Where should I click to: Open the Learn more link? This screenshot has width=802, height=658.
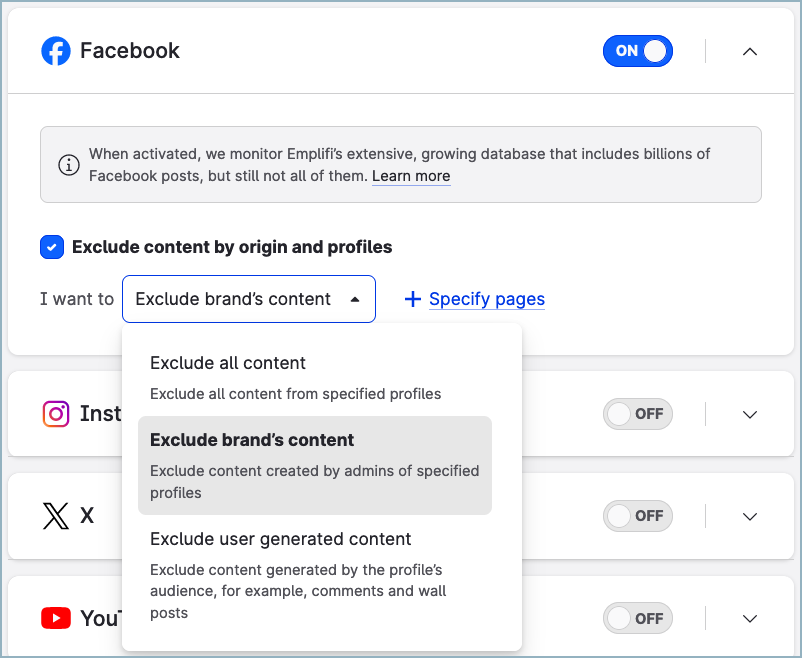pos(411,176)
